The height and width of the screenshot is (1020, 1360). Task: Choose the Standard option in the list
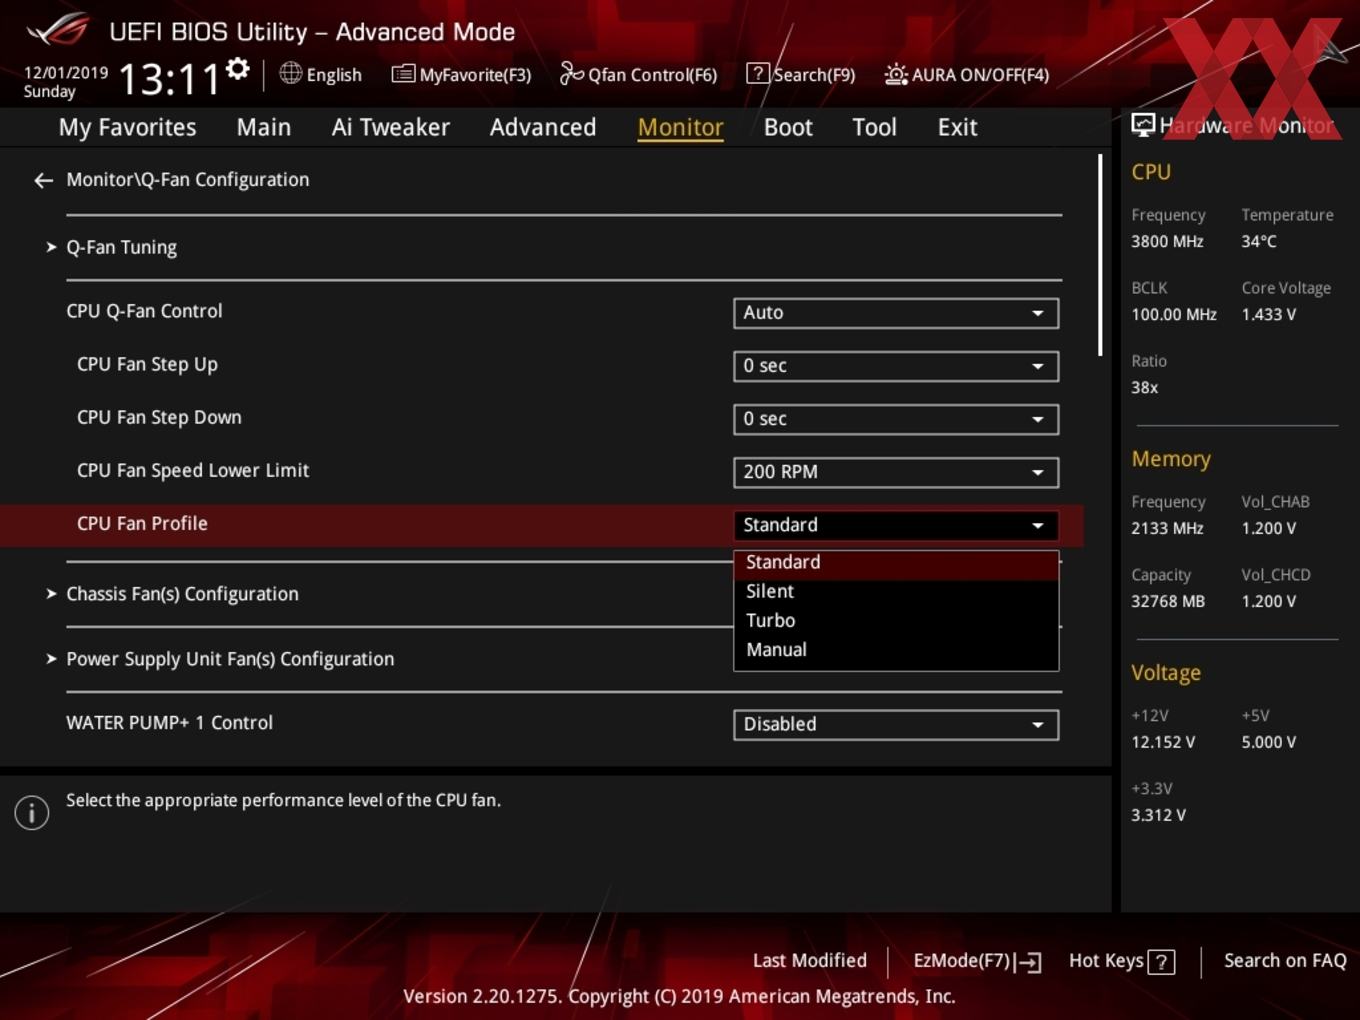point(896,563)
